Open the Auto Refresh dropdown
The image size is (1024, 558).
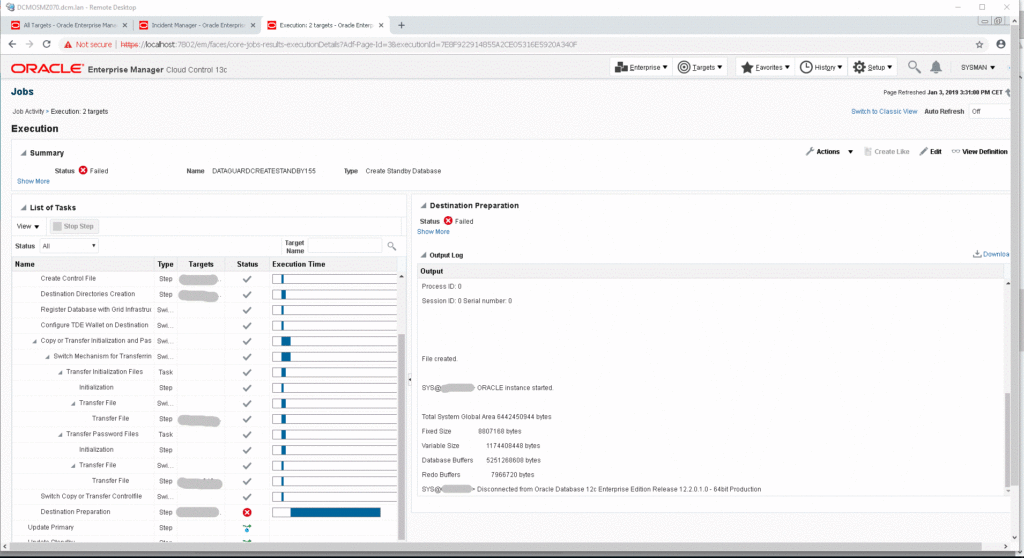pos(989,111)
